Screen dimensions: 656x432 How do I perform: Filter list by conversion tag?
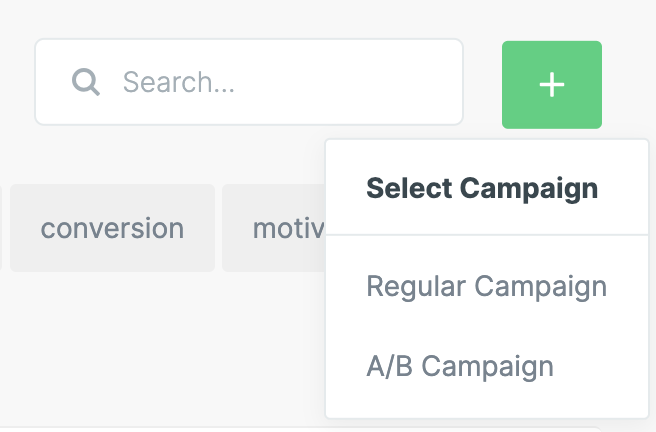pos(112,228)
